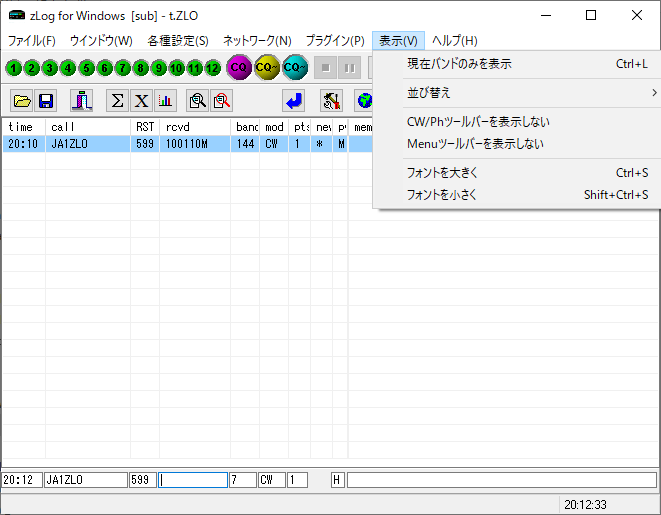Click the rcvd column header
This screenshot has height=515, width=661.
pos(195,127)
